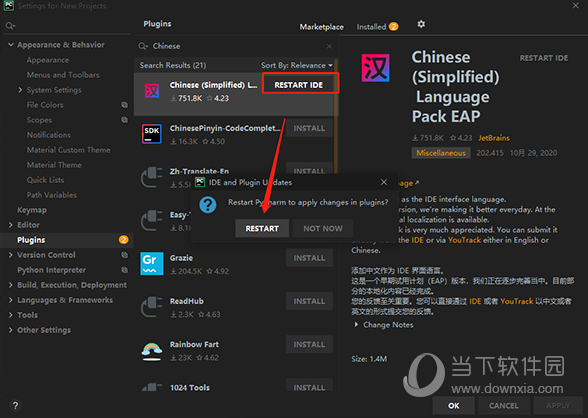Expand Build, Execution, Deployment node

pos(10,285)
